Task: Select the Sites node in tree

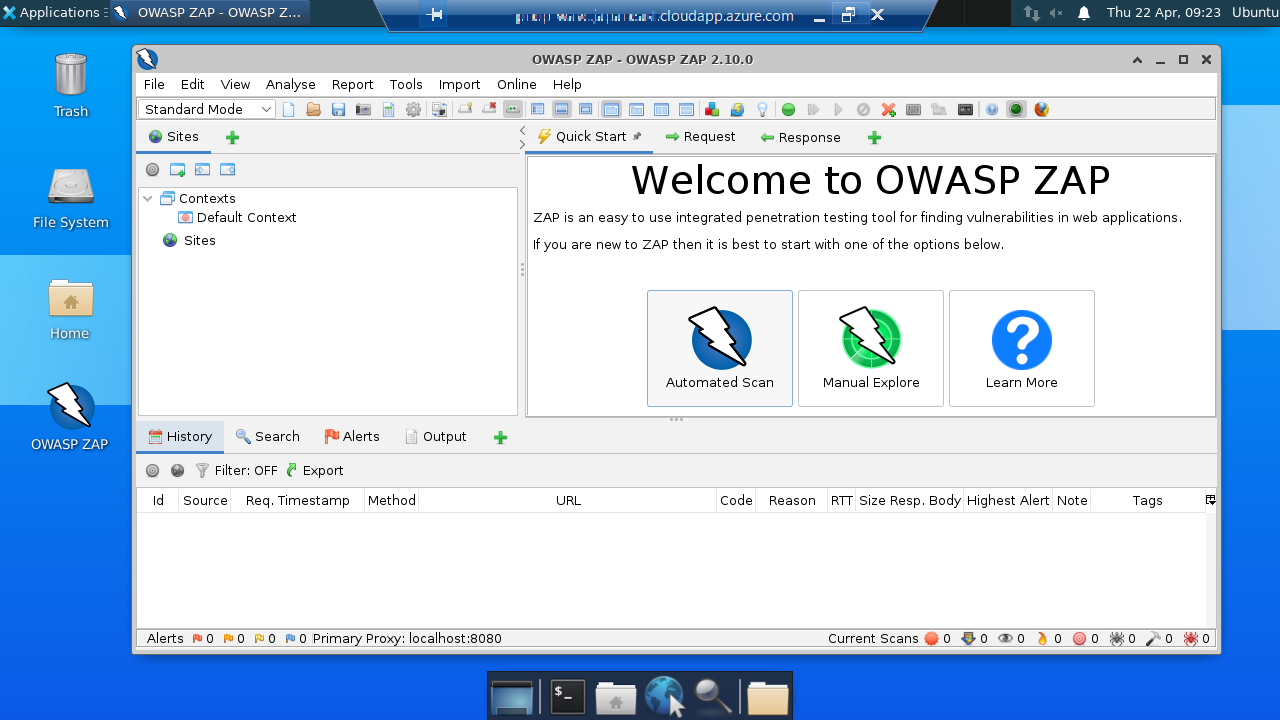Action: [x=189, y=240]
